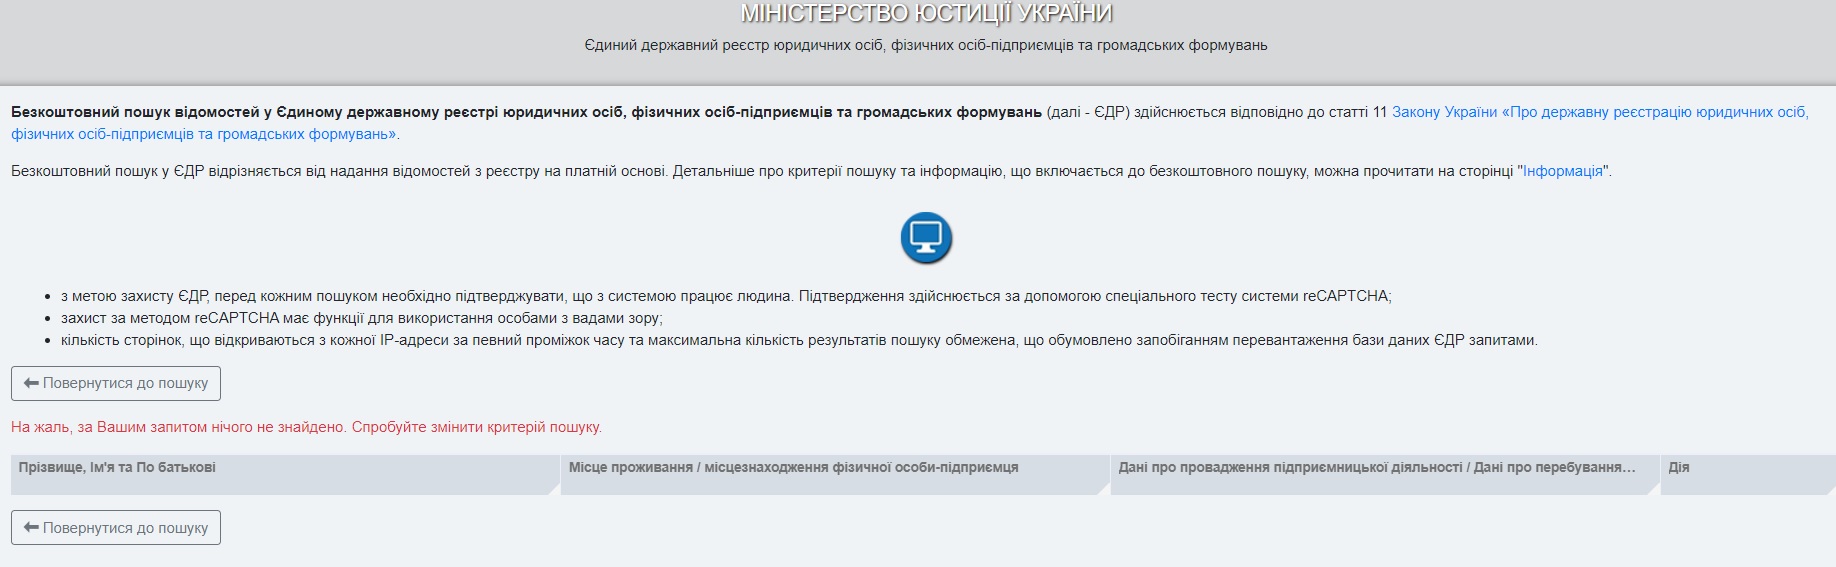Click 'Прізвище, Ім'я та По батькові' column header
The width and height of the screenshot is (1836, 567).
click(x=117, y=468)
